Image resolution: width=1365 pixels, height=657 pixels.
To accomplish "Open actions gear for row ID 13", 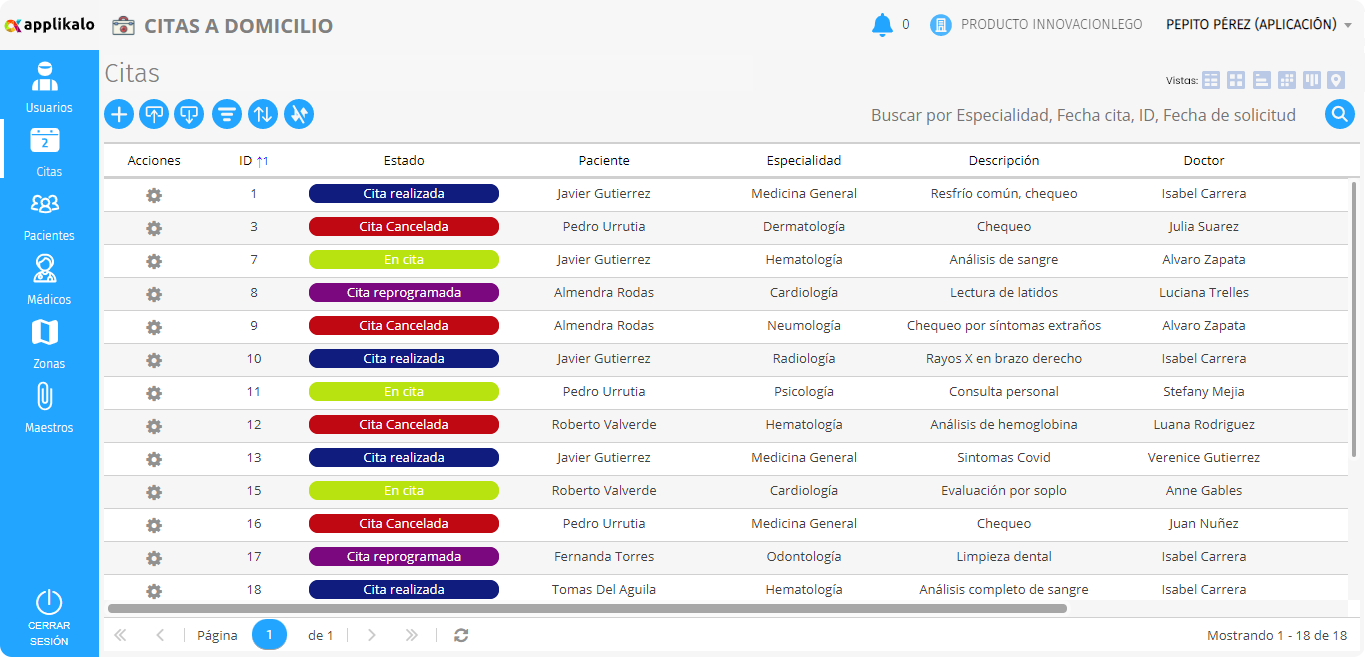I will click(x=154, y=459).
